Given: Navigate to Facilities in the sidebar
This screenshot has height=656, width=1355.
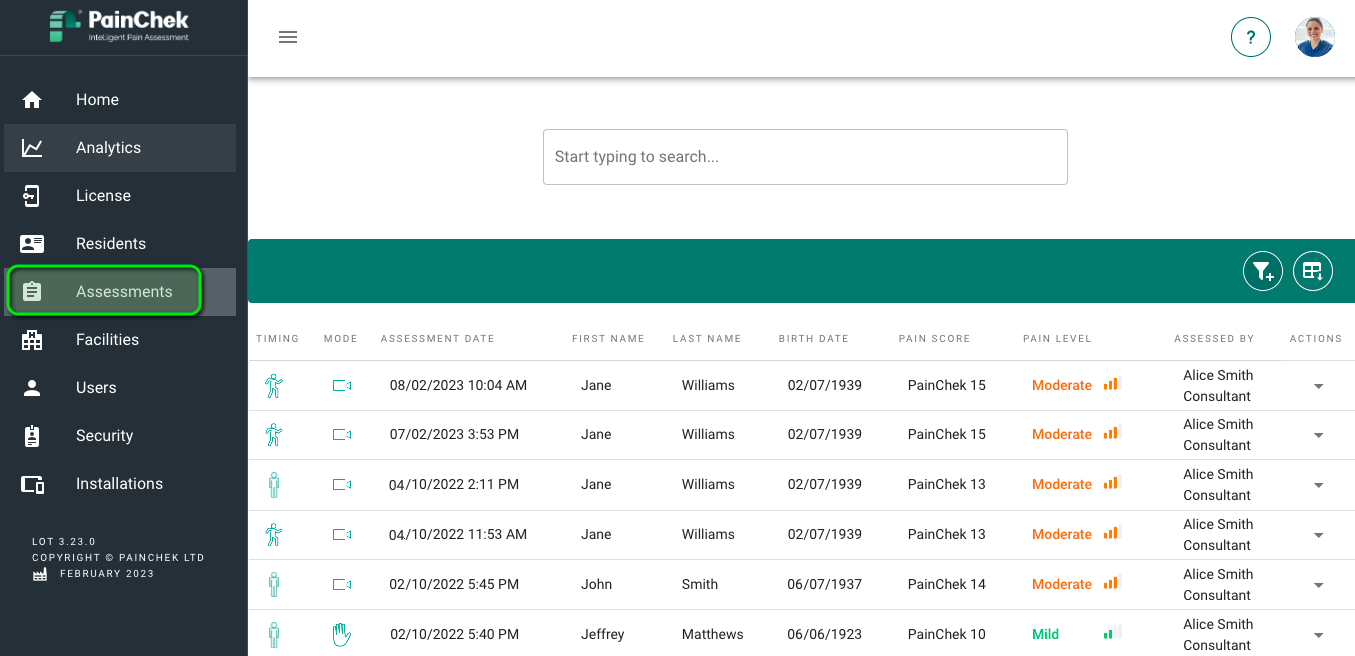Looking at the screenshot, I should (x=120, y=340).
